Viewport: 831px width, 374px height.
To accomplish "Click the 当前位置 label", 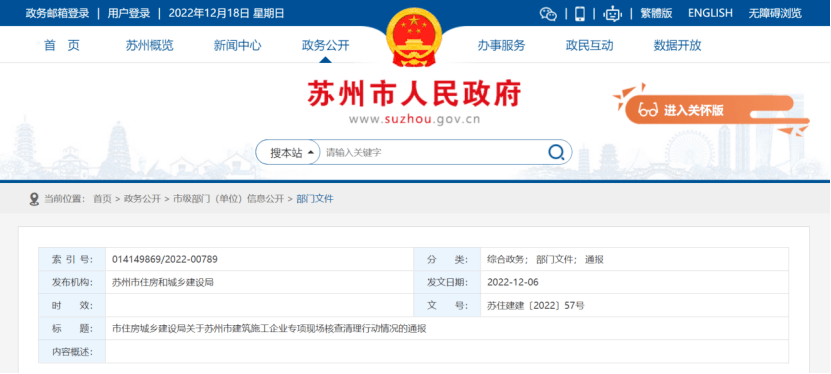I will click(64, 199).
